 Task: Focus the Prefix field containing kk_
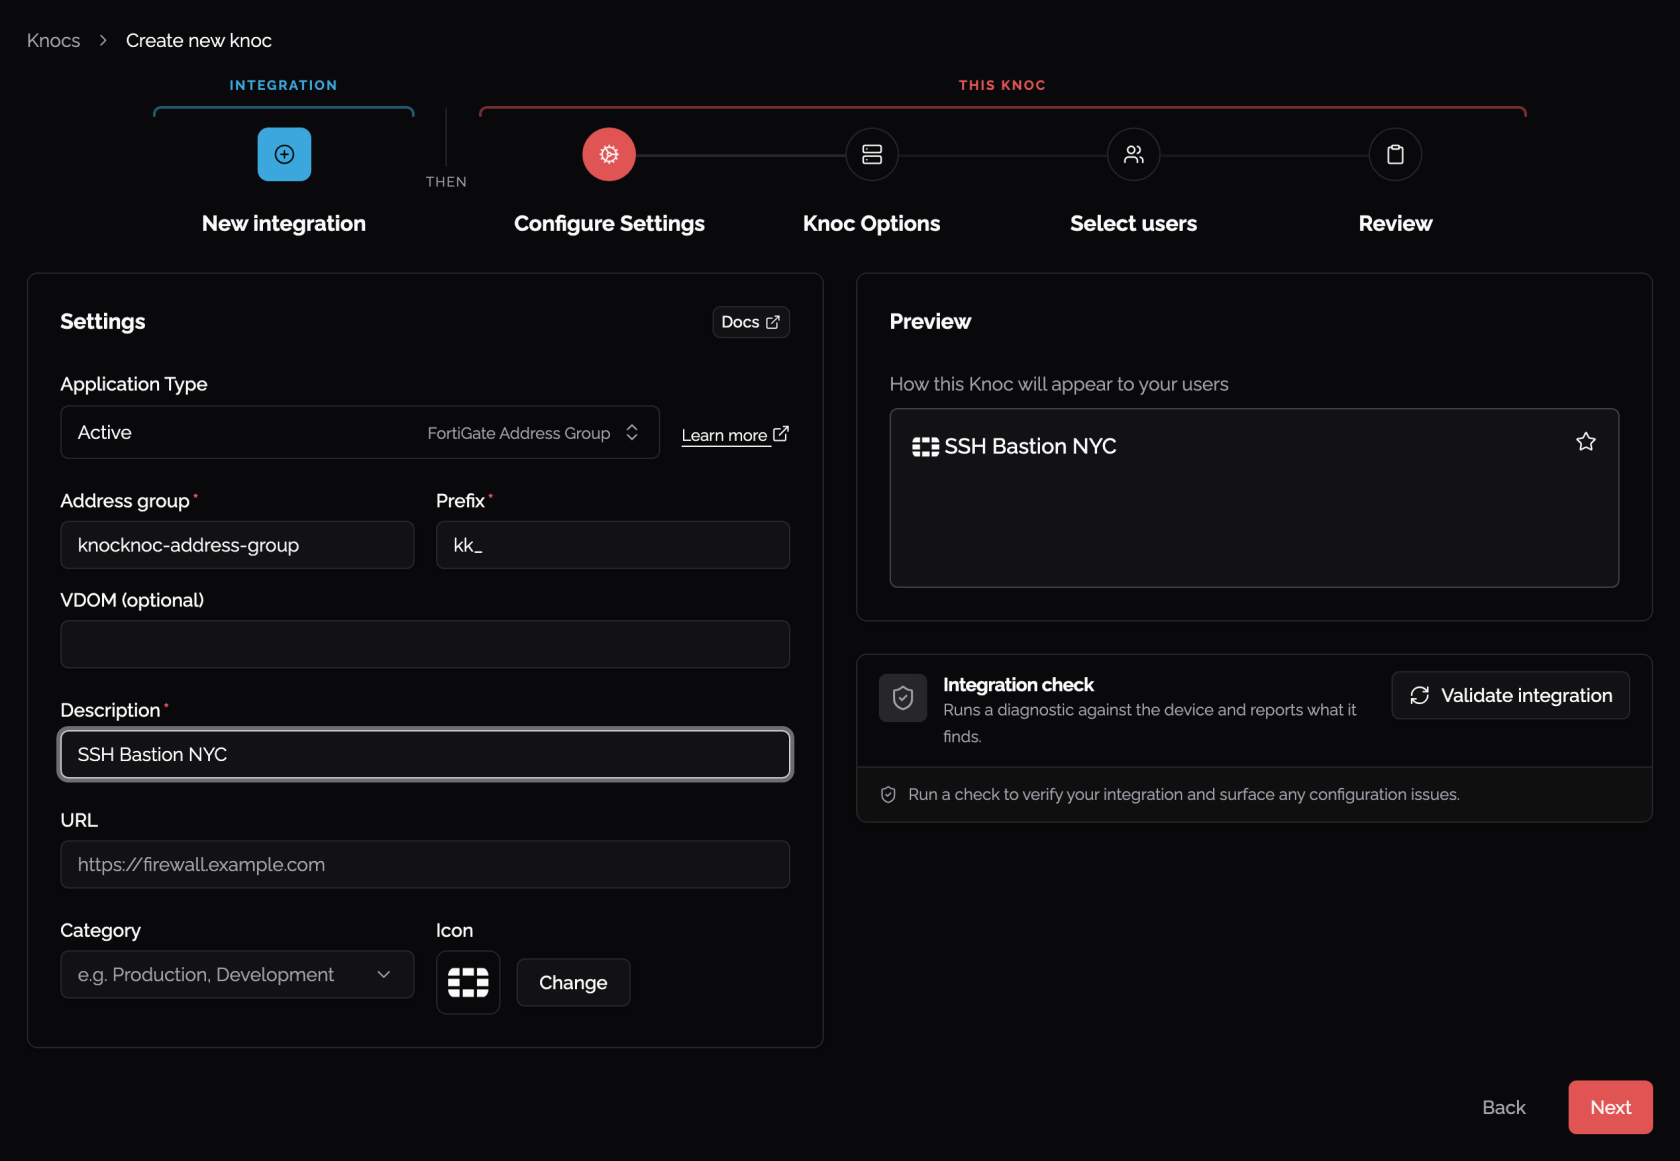[x=613, y=545]
